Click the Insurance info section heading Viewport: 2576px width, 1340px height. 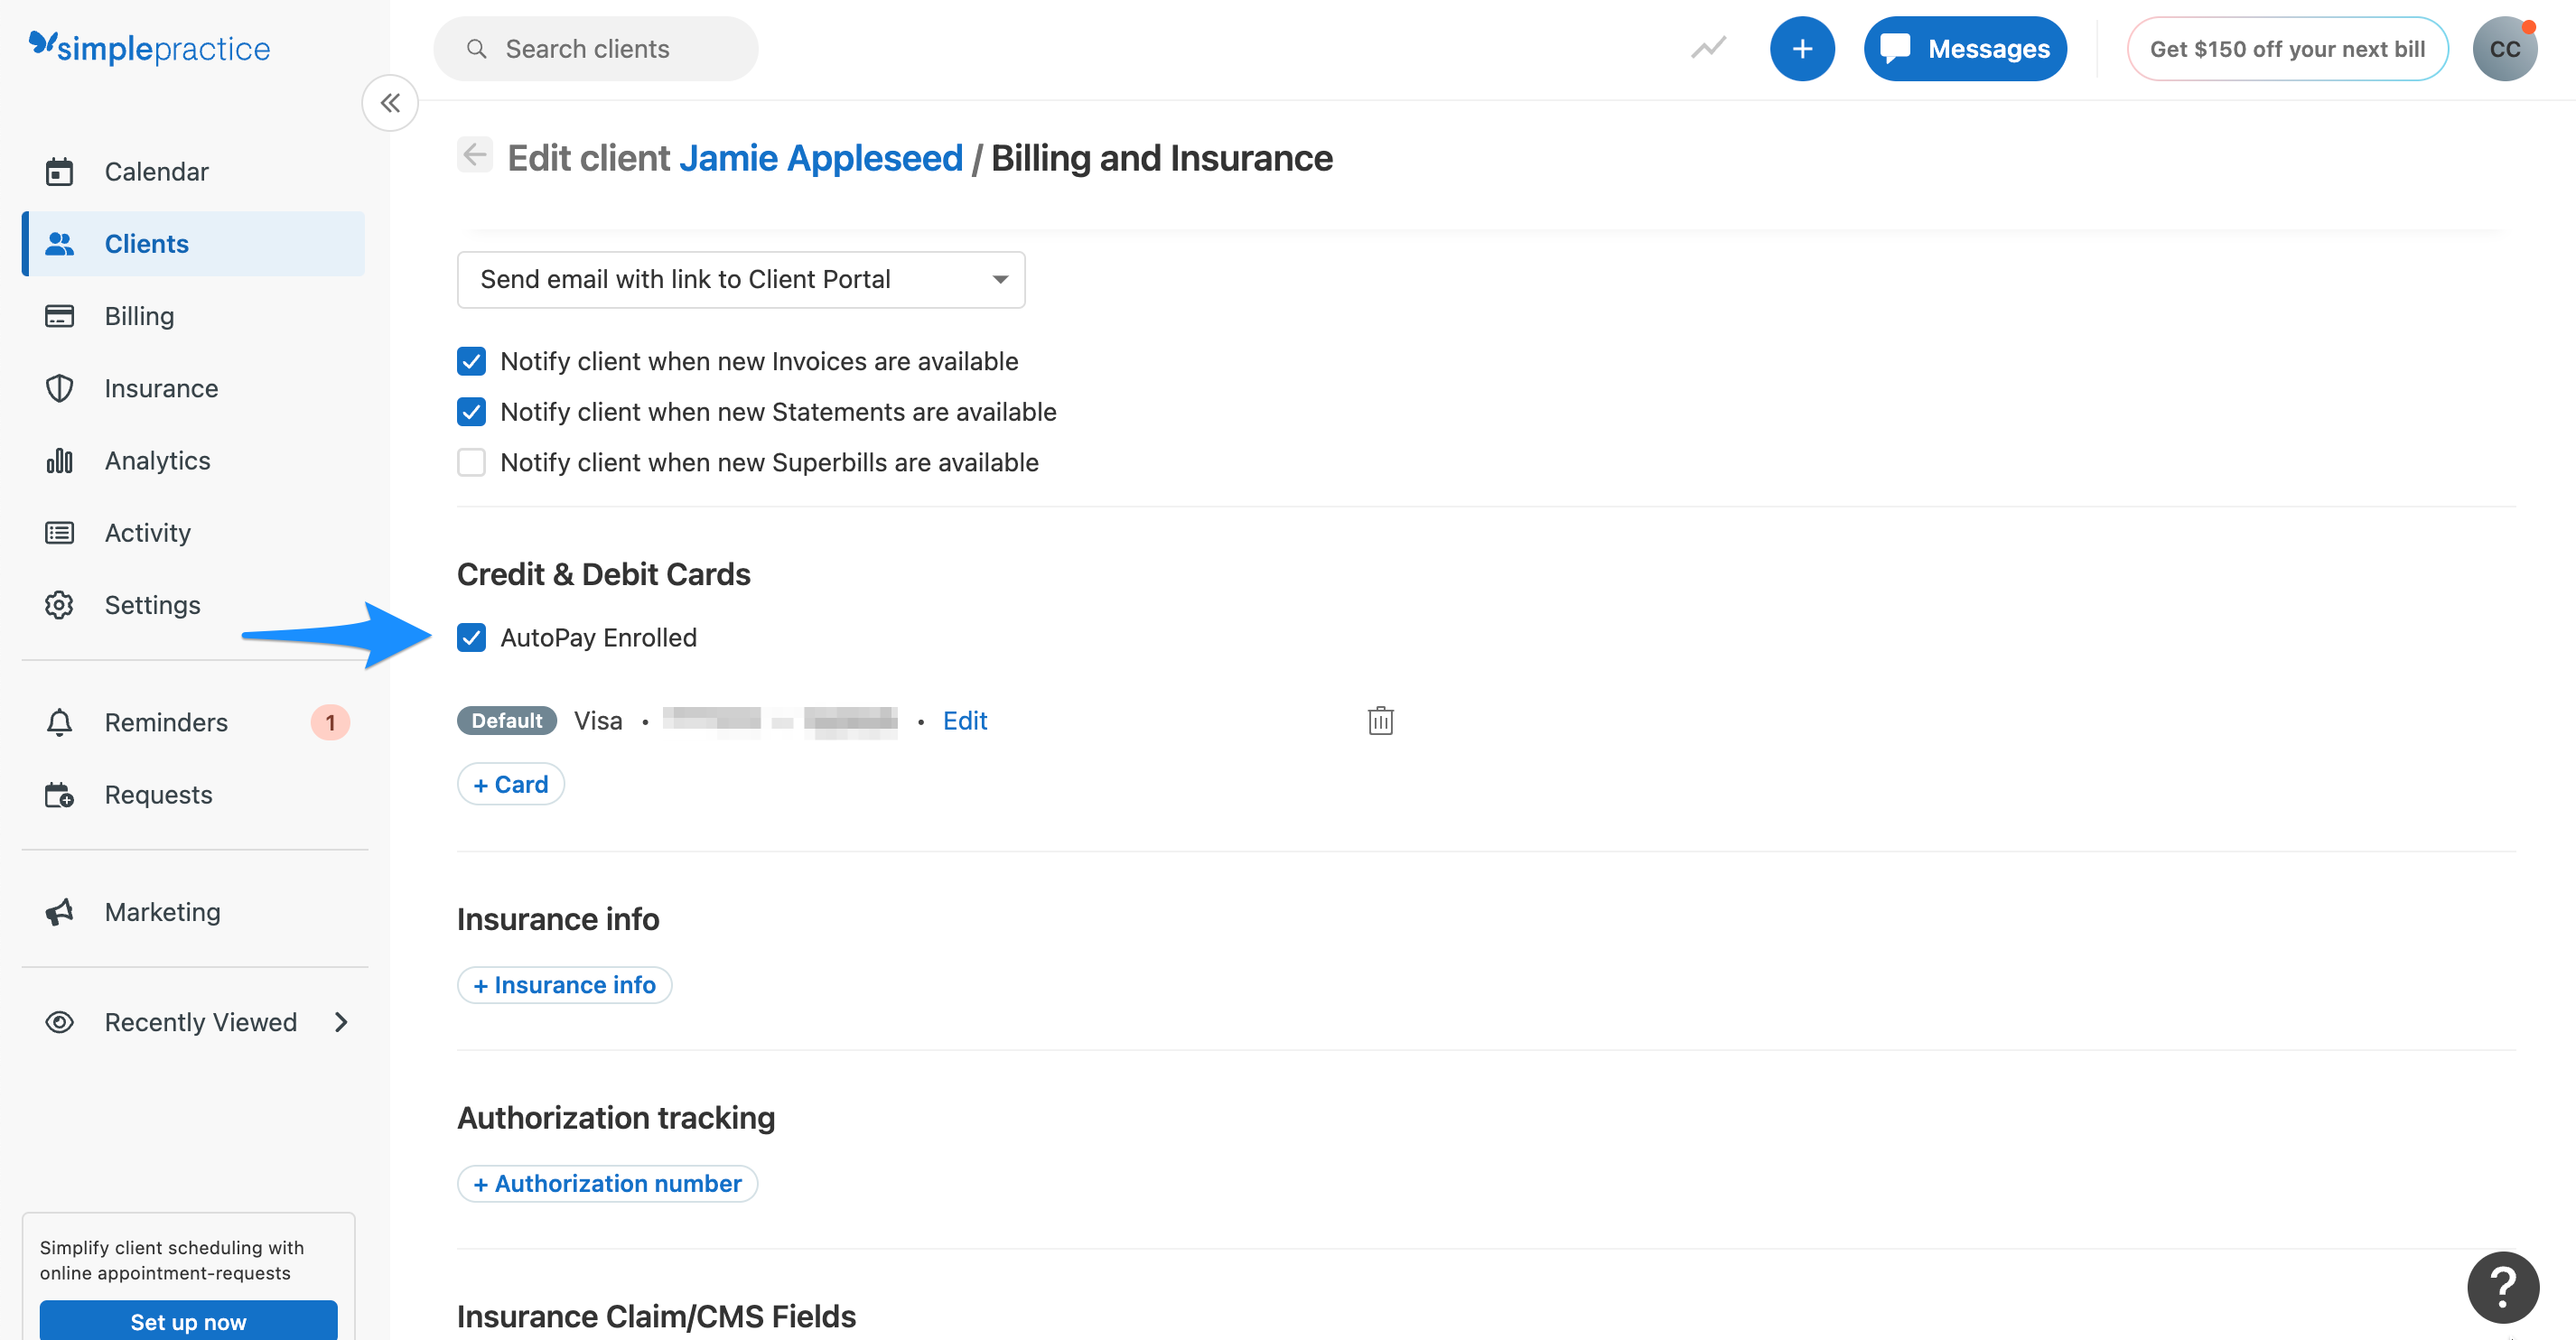[x=557, y=918]
